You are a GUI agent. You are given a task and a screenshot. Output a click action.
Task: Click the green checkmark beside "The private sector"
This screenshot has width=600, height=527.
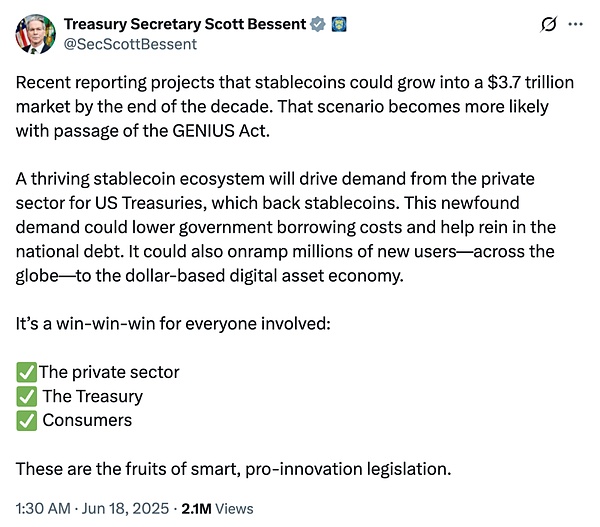pyautogui.click(x=27, y=372)
